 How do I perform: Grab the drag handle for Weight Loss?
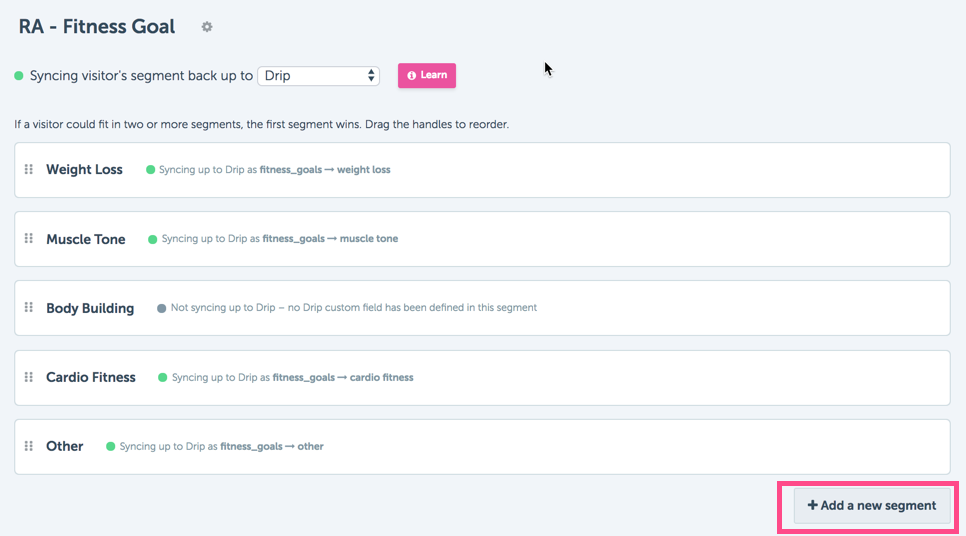[x=28, y=169]
